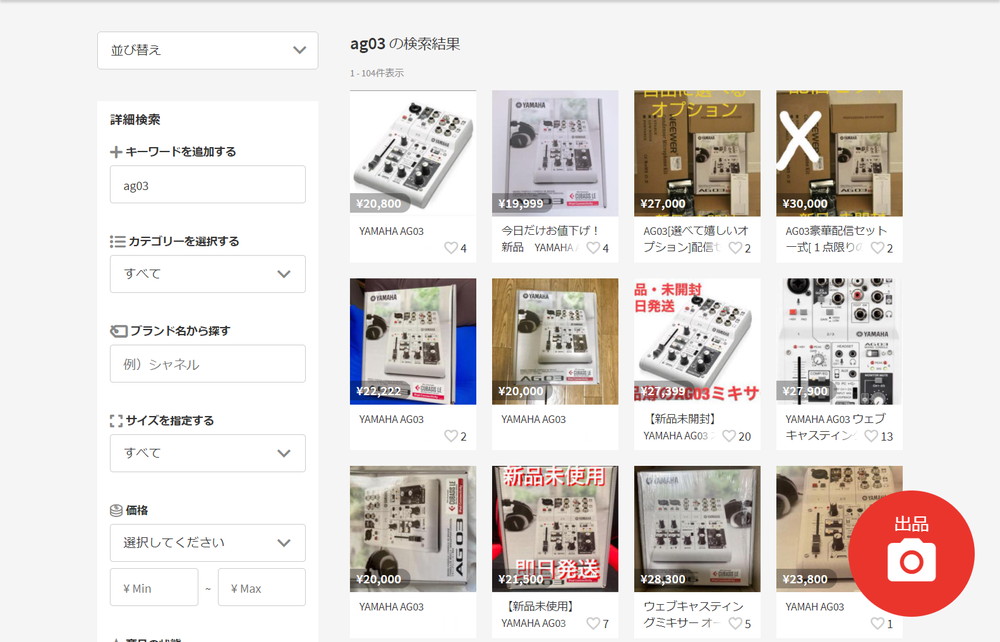The height and width of the screenshot is (642, 1000).
Task: Click the ¥ Min price field
Action: [154, 588]
